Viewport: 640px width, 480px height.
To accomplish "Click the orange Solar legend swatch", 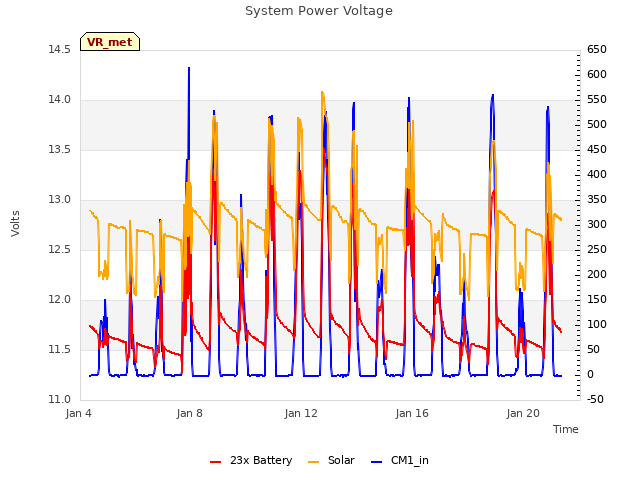I will pyautogui.click(x=313, y=462).
